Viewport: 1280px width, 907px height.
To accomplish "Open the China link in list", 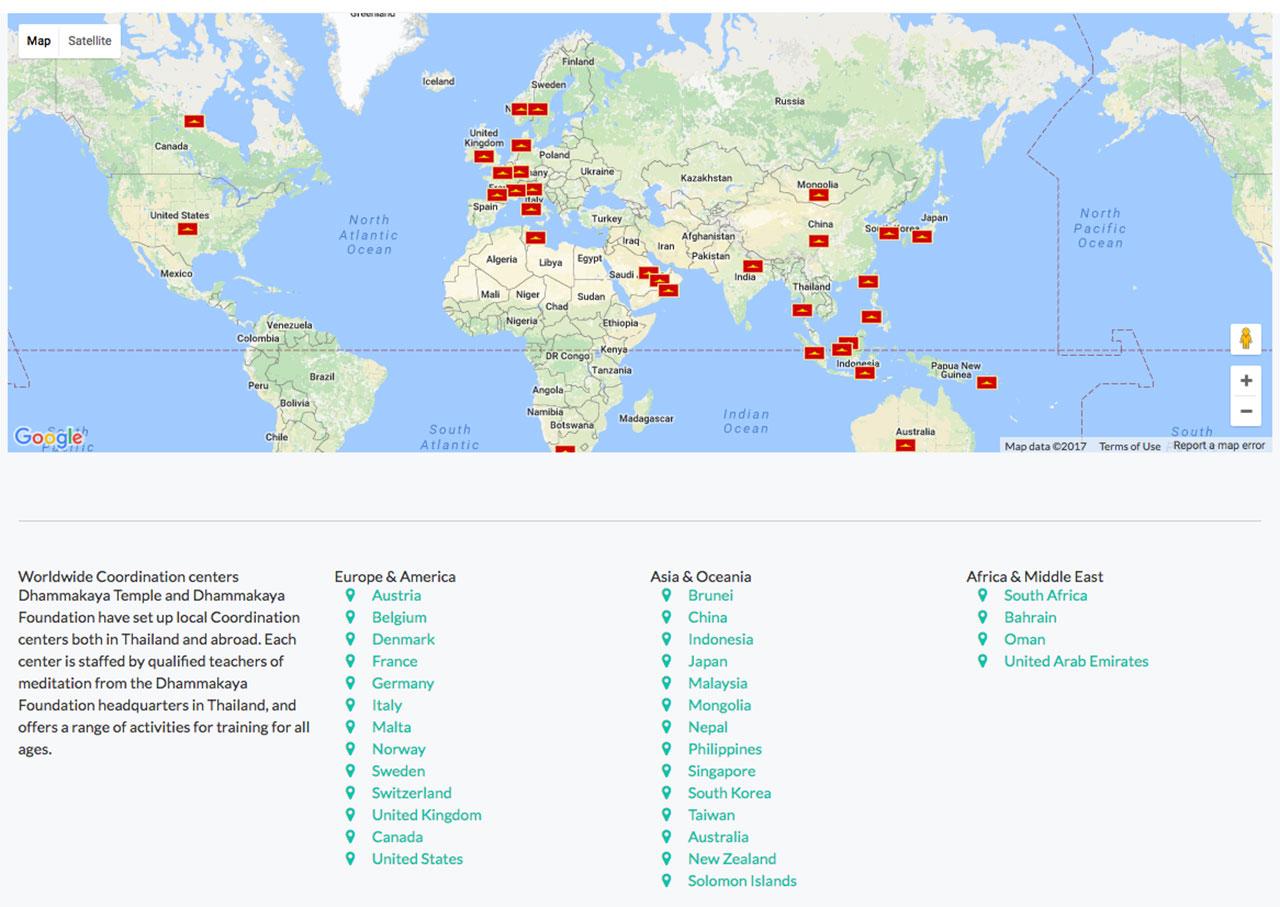I will pyautogui.click(x=707, y=617).
